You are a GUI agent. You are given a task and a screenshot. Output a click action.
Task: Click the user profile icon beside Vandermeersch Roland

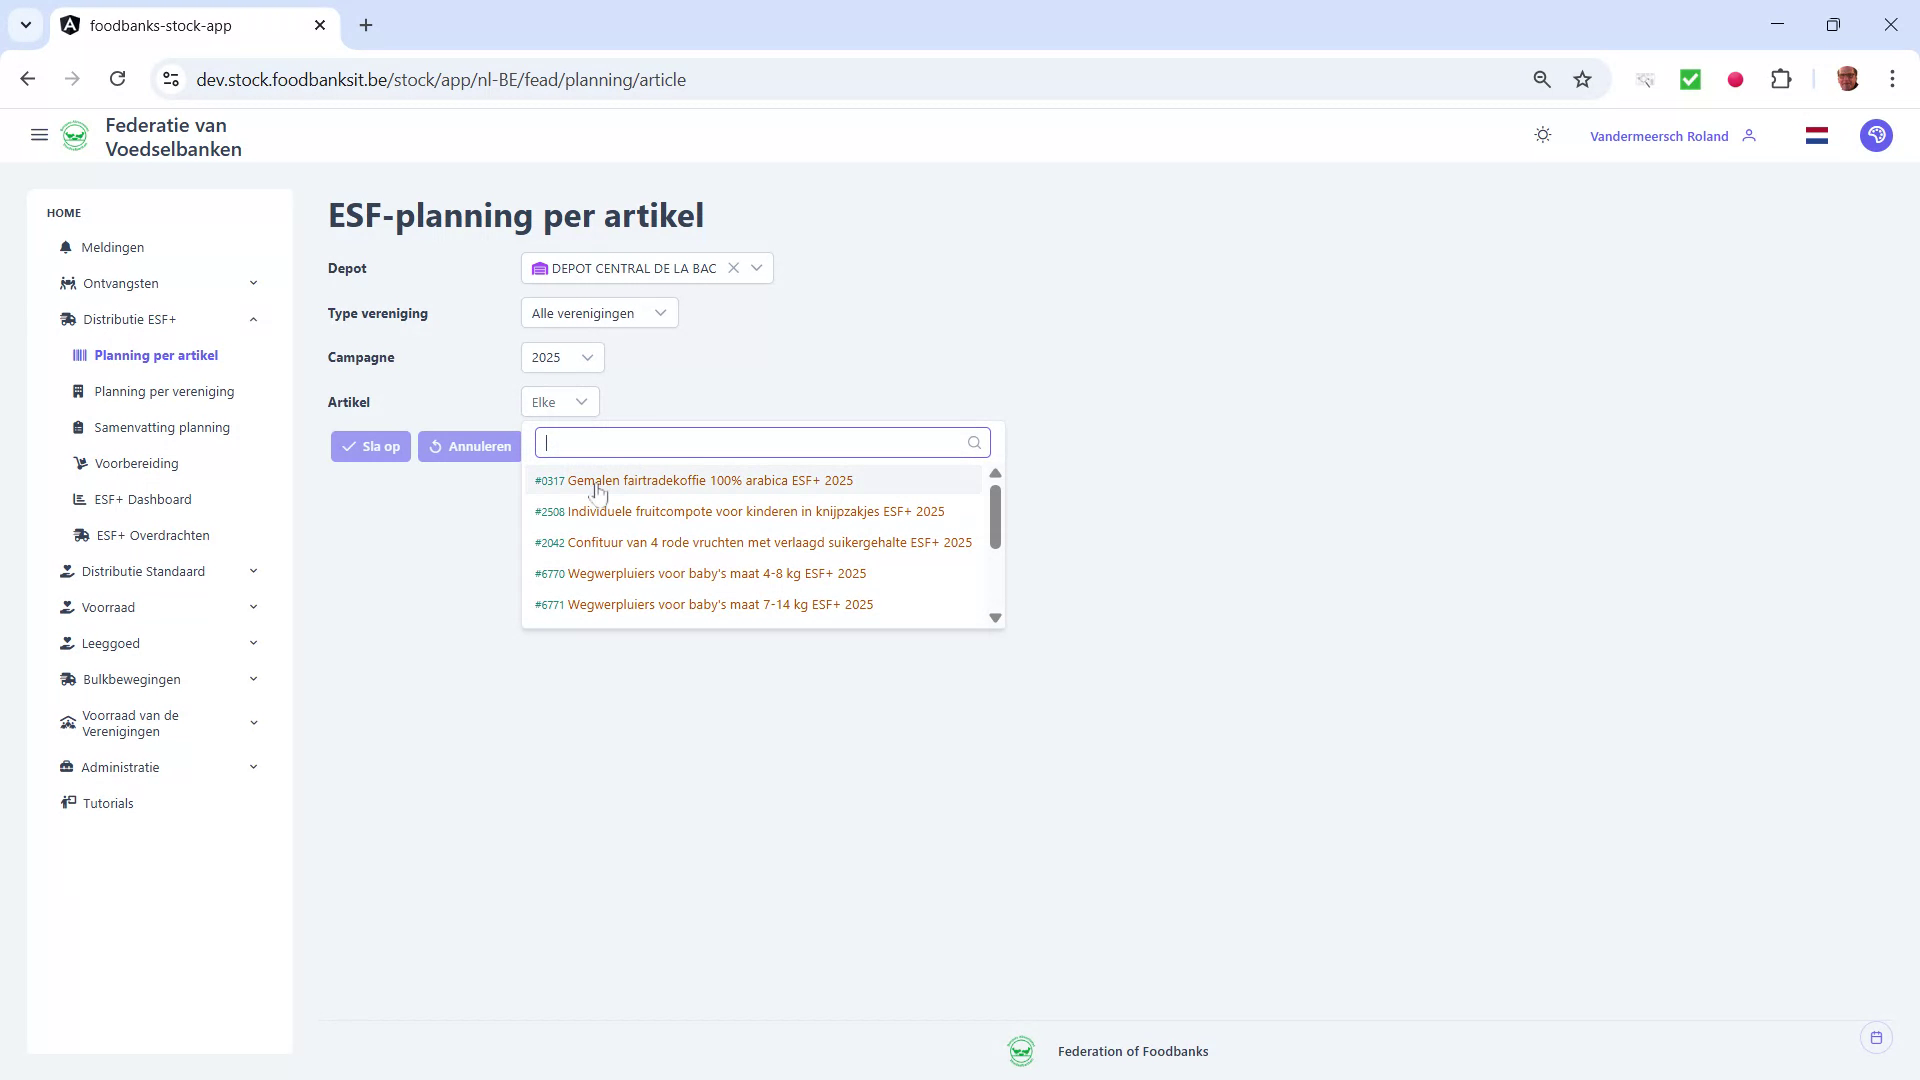point(1751,135)
